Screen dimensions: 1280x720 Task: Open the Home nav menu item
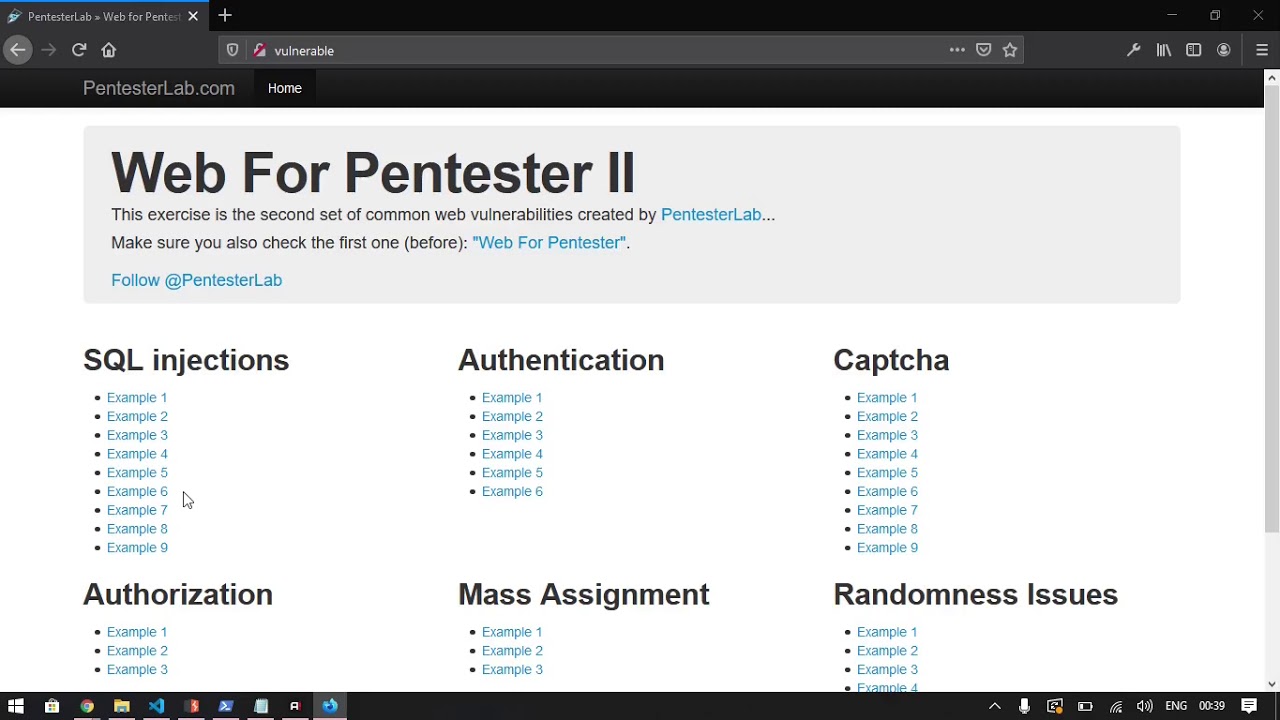click(x=285, y=88)
